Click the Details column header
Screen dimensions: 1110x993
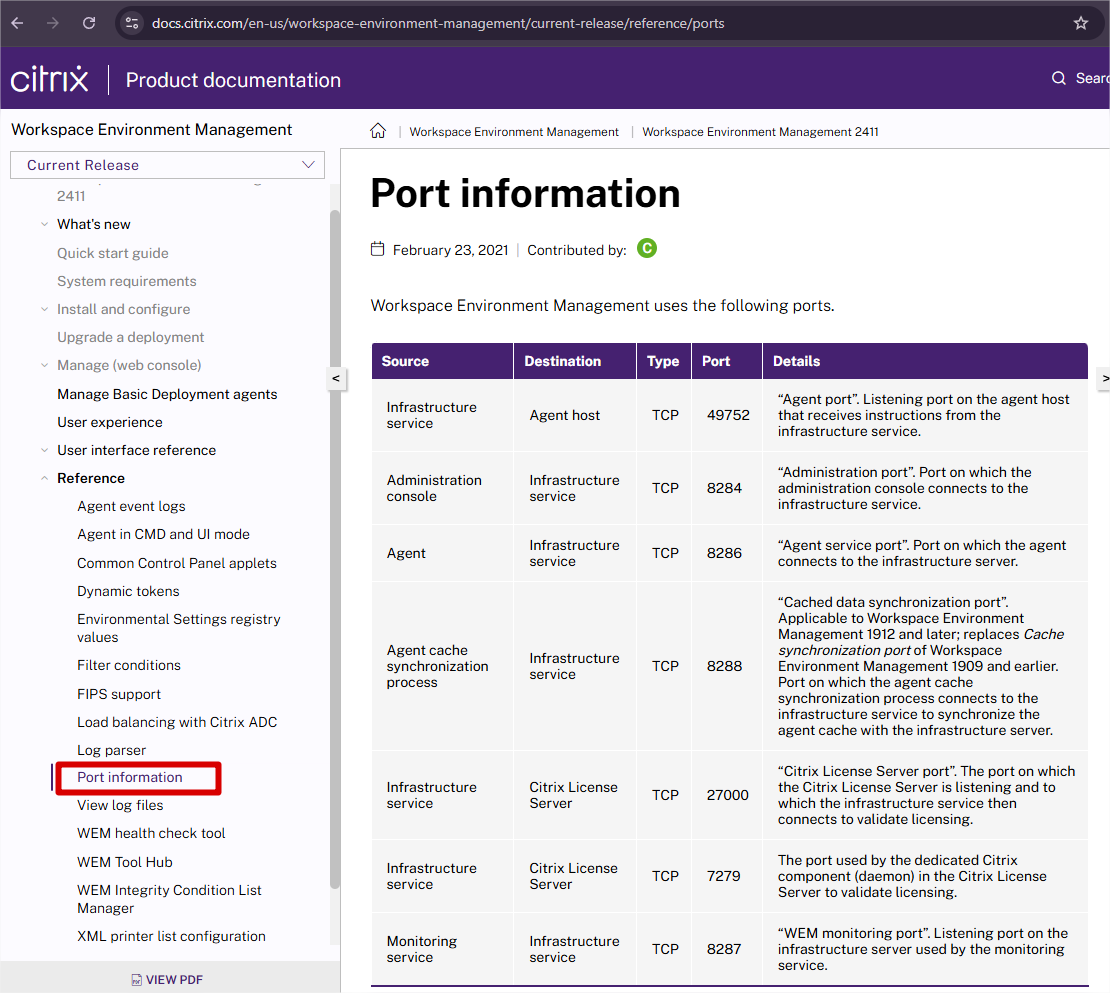(925, 361)
